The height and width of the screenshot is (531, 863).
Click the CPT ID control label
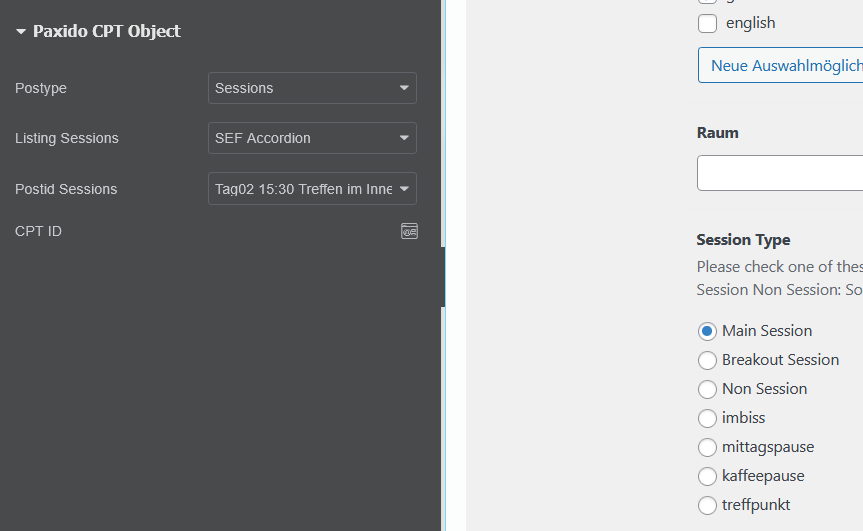pos(38,231)
